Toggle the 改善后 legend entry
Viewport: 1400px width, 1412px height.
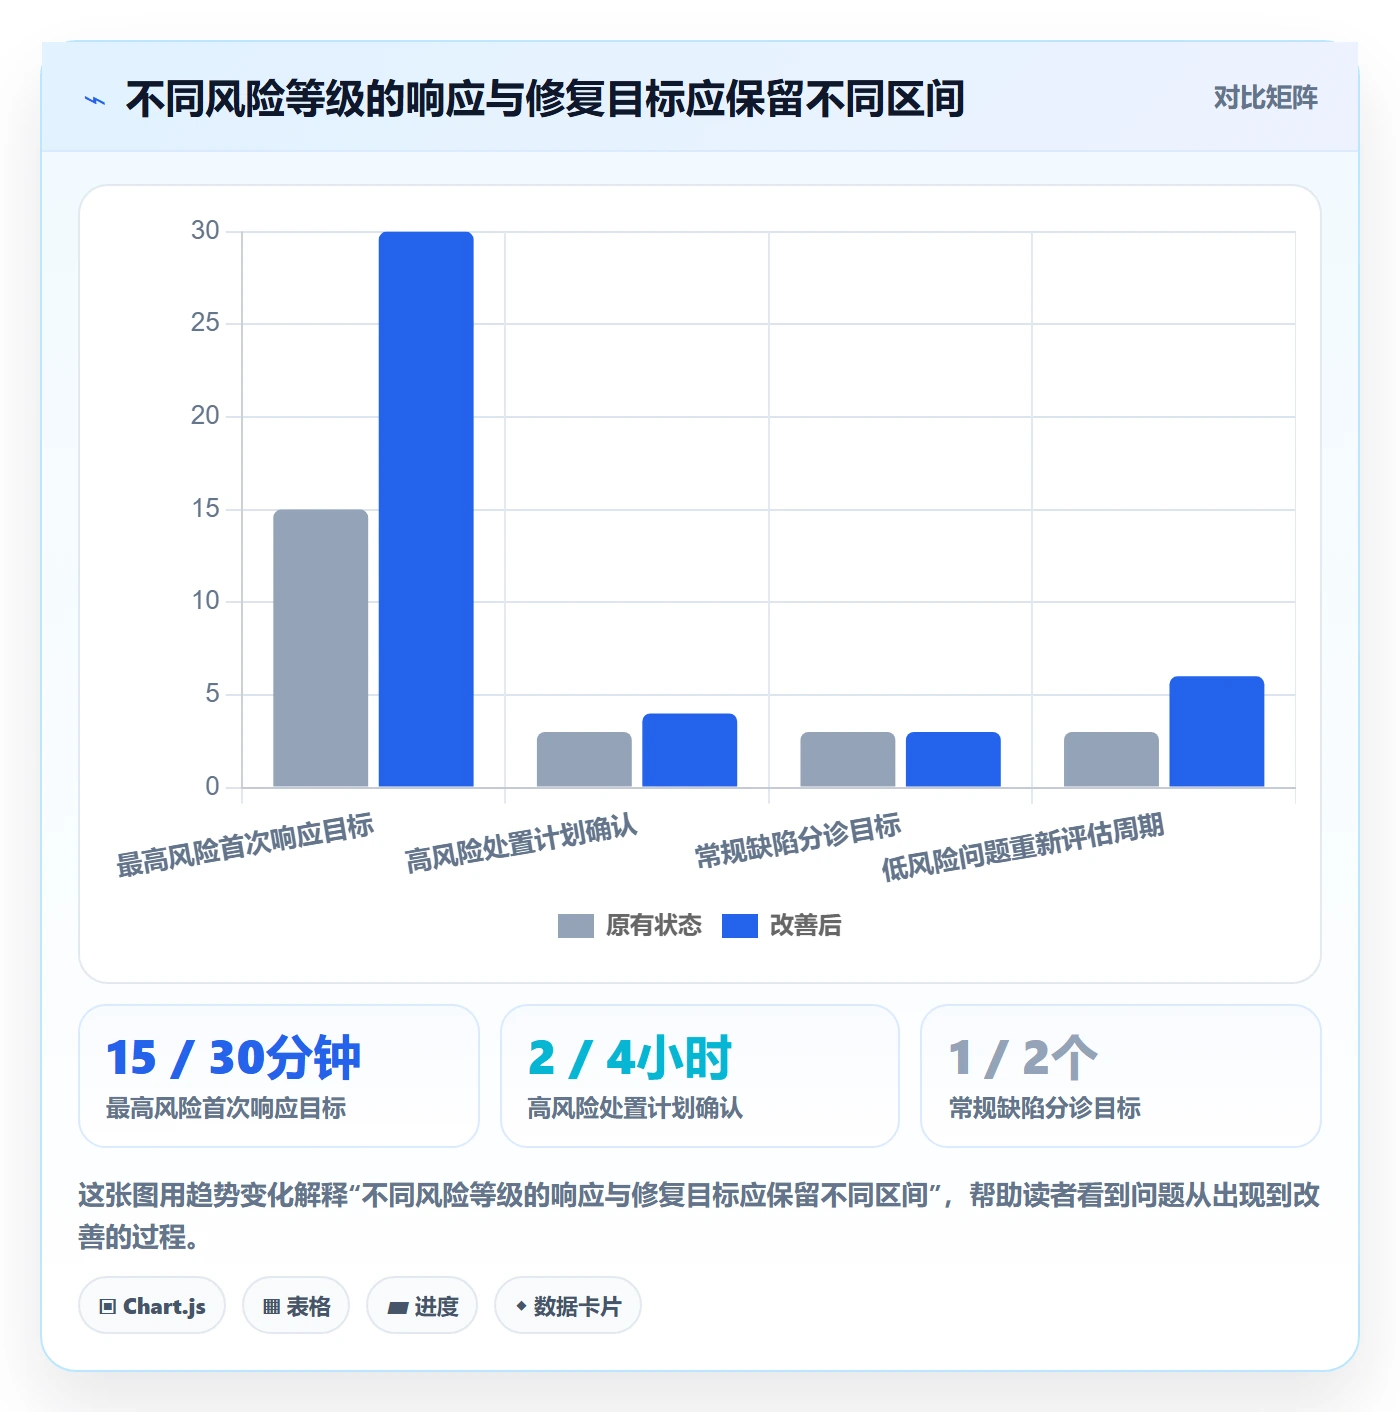point(782,925)
